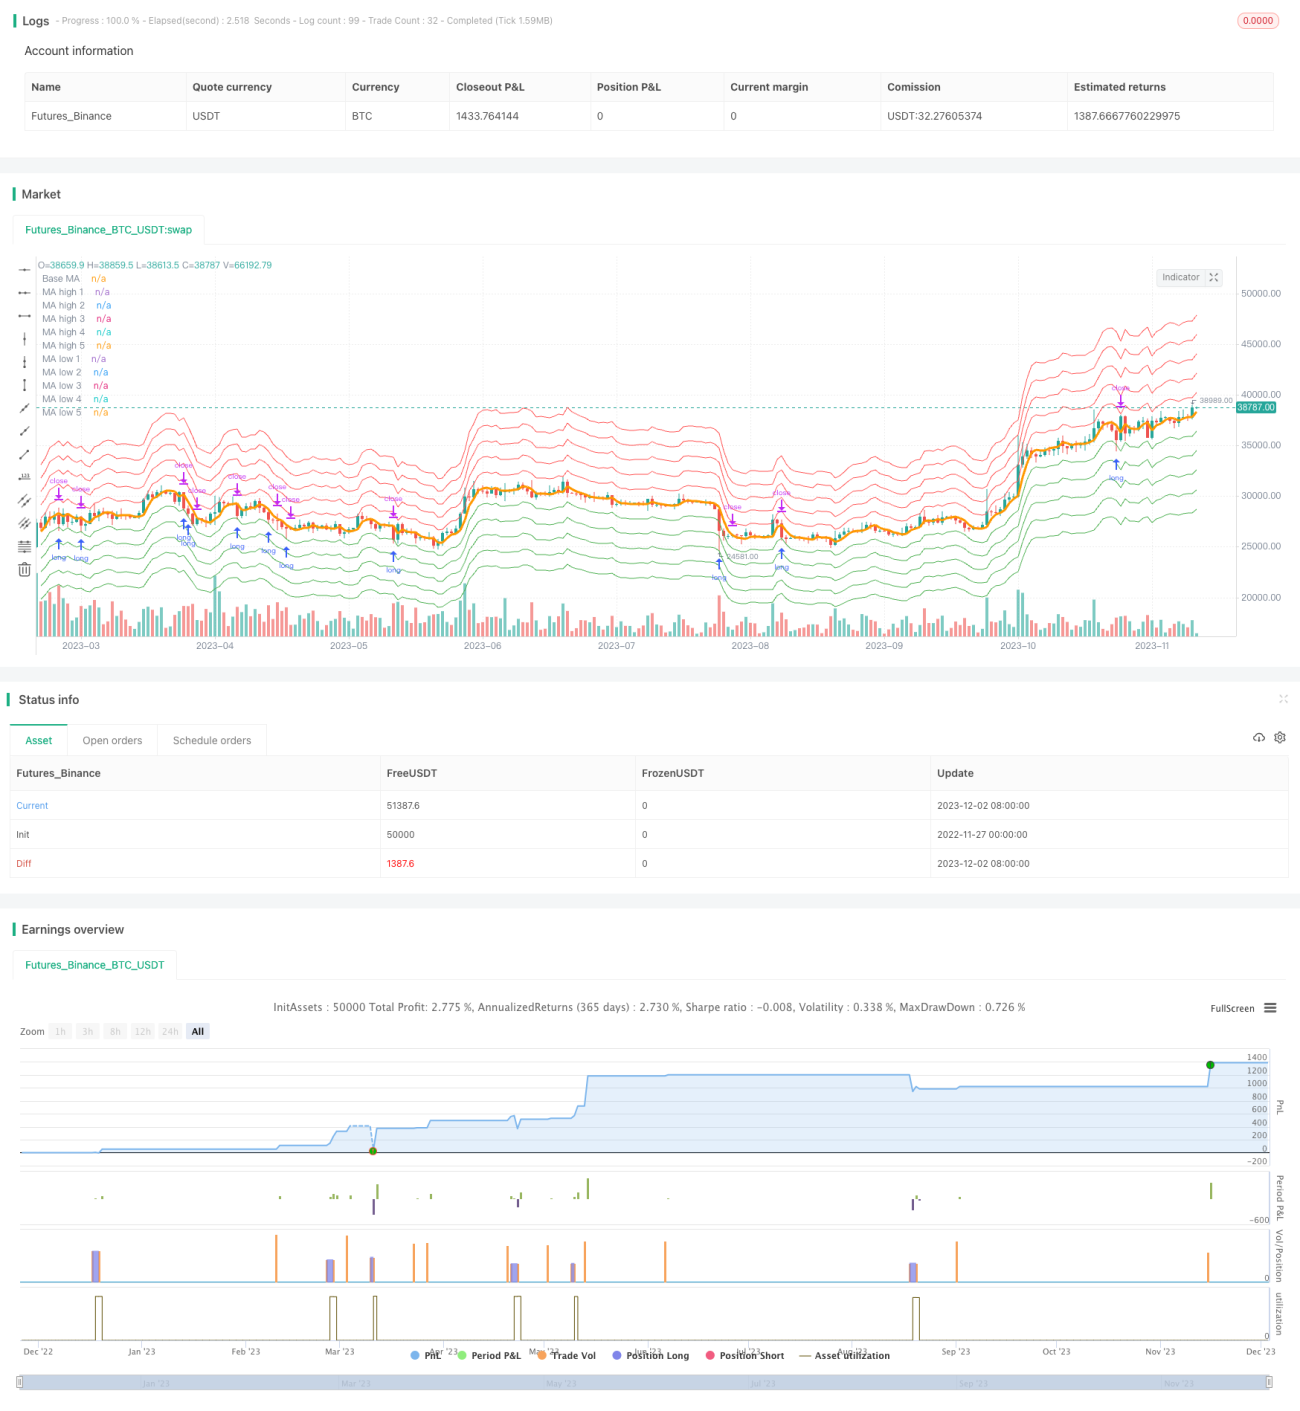Set zoom range to 1h
The width and height of the screenshot is (1300, 1411).
pyautogui.click(x=60, y=1031)
